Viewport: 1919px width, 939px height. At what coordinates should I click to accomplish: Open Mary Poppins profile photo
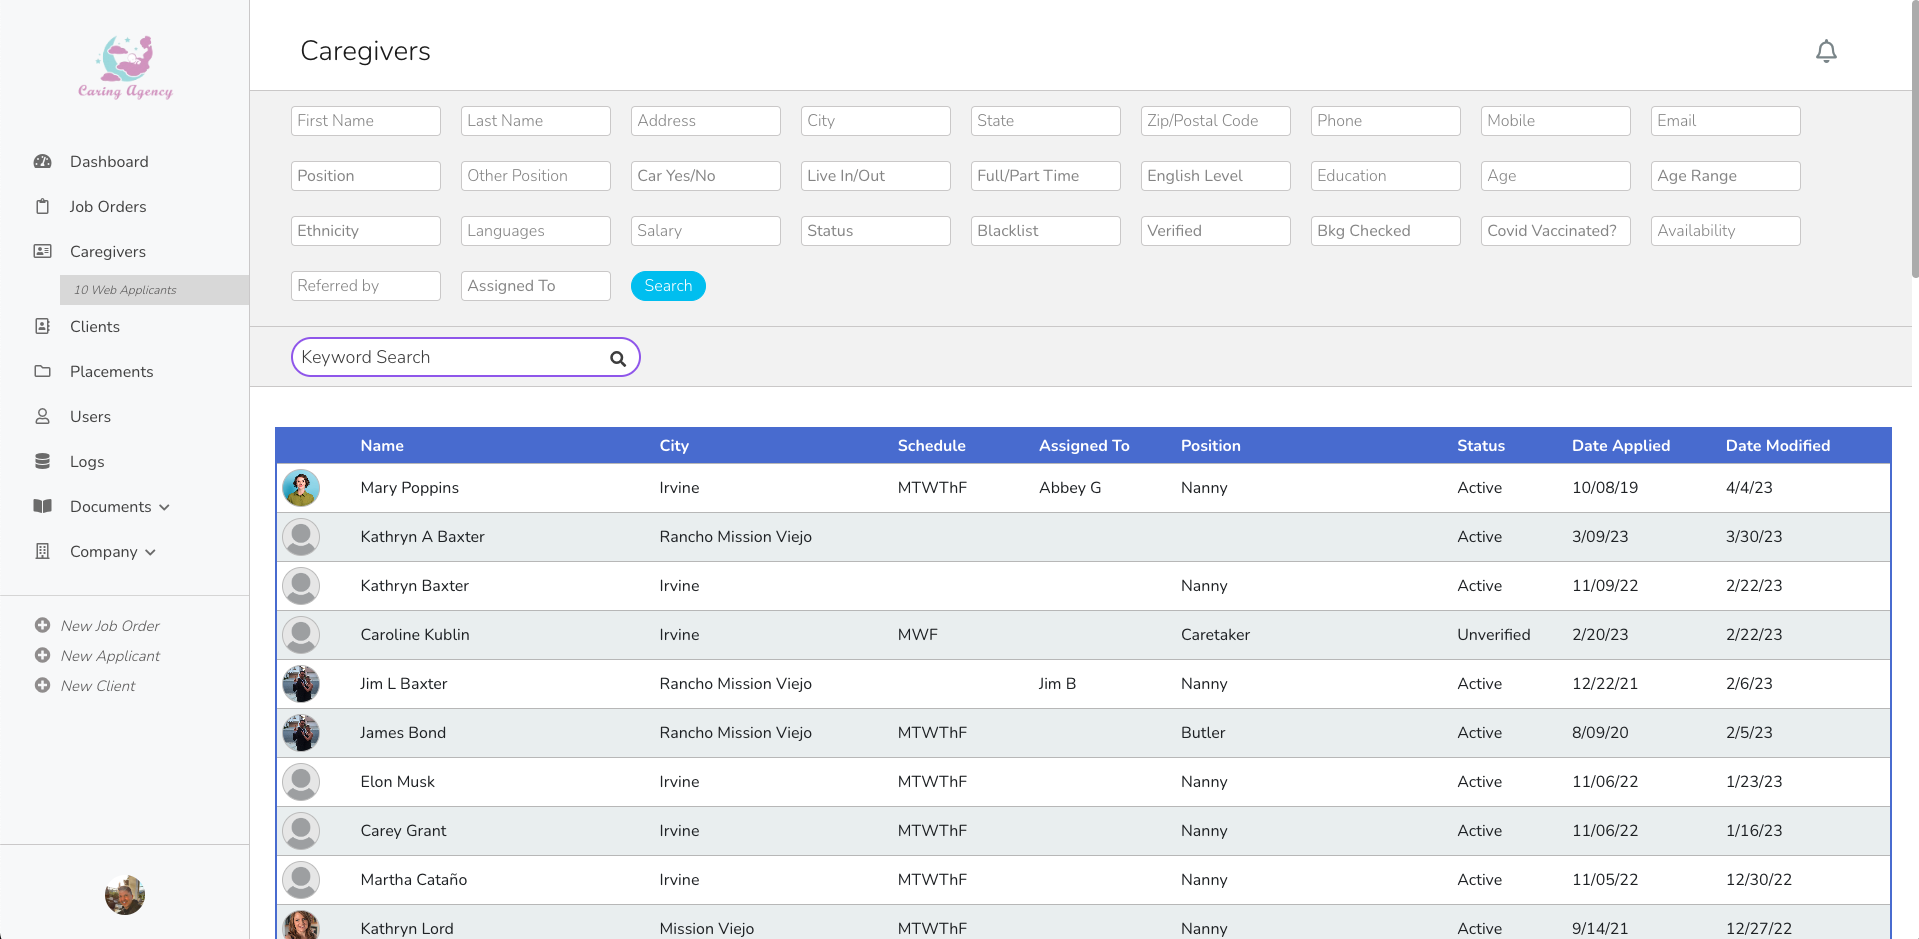301,488
